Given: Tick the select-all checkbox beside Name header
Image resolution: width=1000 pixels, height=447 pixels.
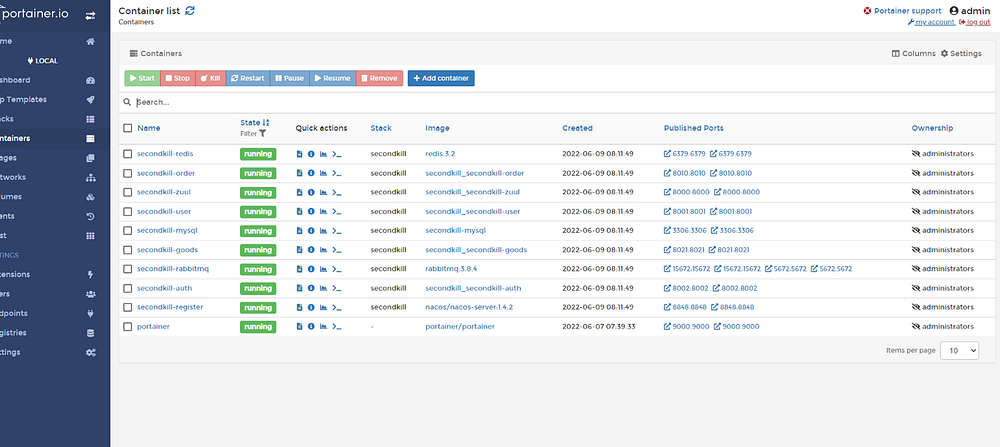Looking at the screenshot, I should [x=128, y=128].
